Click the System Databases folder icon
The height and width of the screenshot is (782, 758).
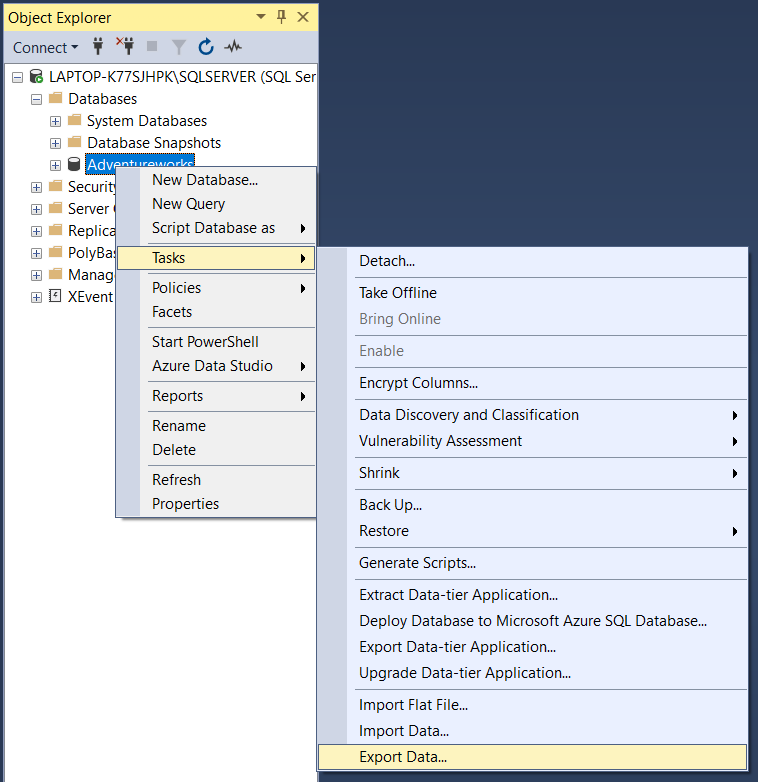(74, 120)
